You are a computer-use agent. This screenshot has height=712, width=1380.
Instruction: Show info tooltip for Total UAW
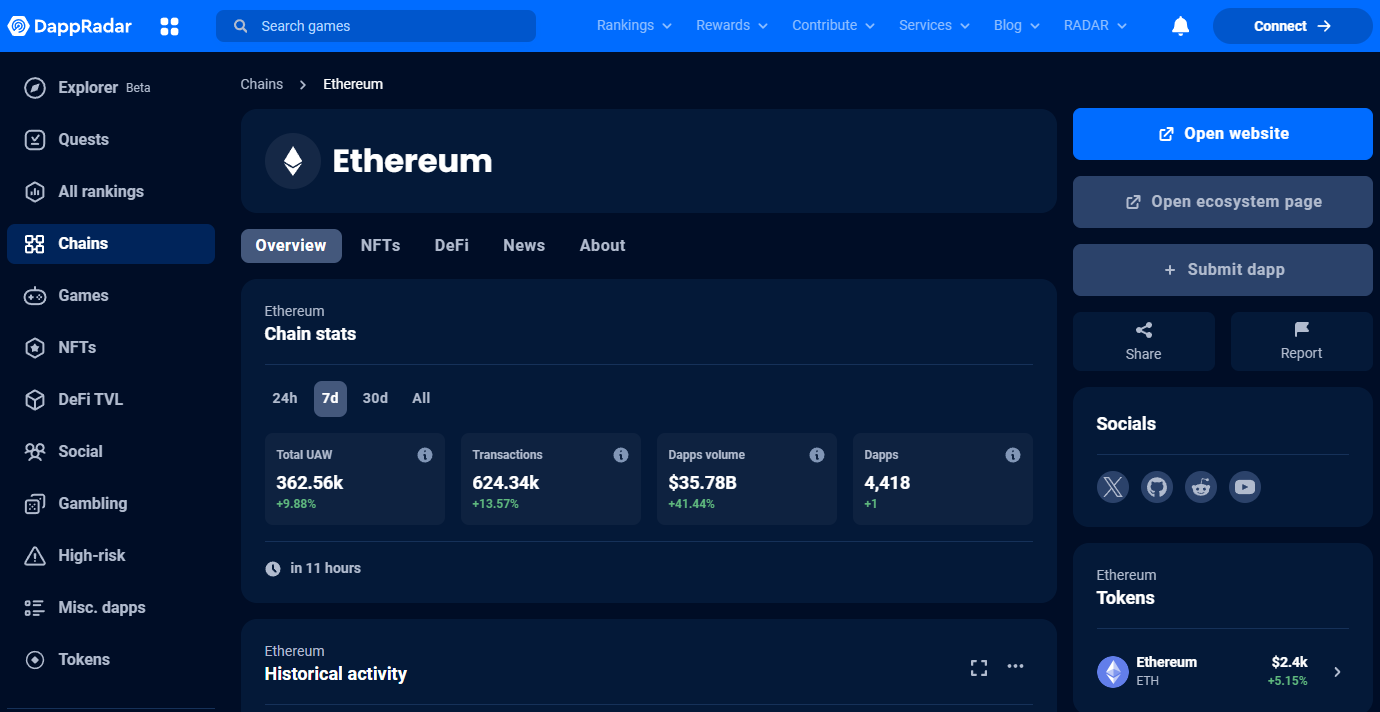[x=425, y=455]
